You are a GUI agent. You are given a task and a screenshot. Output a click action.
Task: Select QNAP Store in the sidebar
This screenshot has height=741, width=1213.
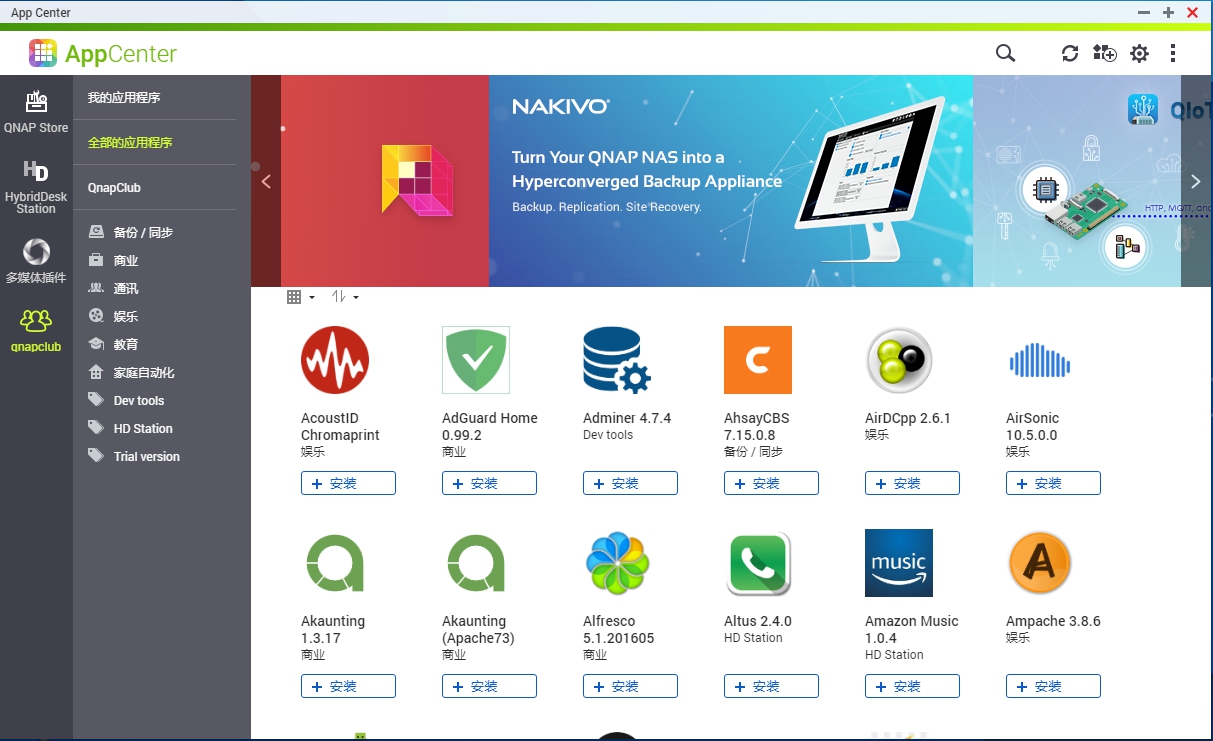pyautogui.click(x=36, y=111)
